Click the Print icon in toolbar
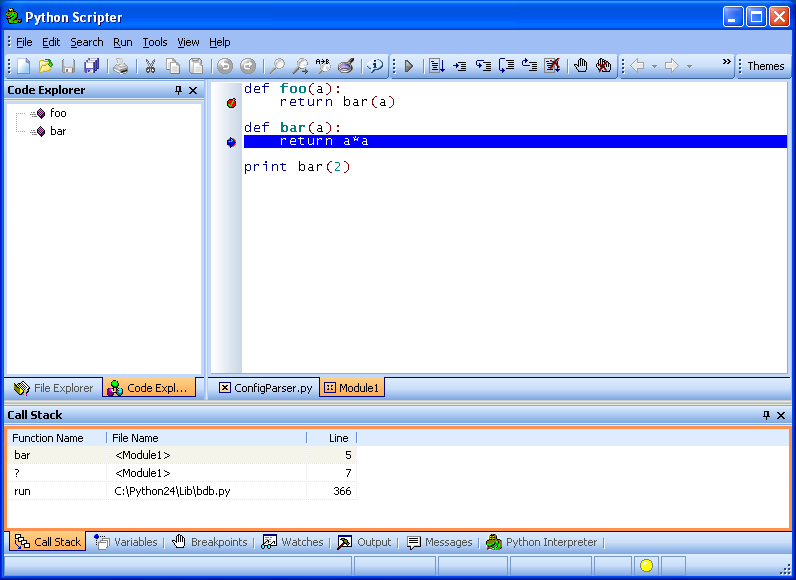 coord(120,66)
